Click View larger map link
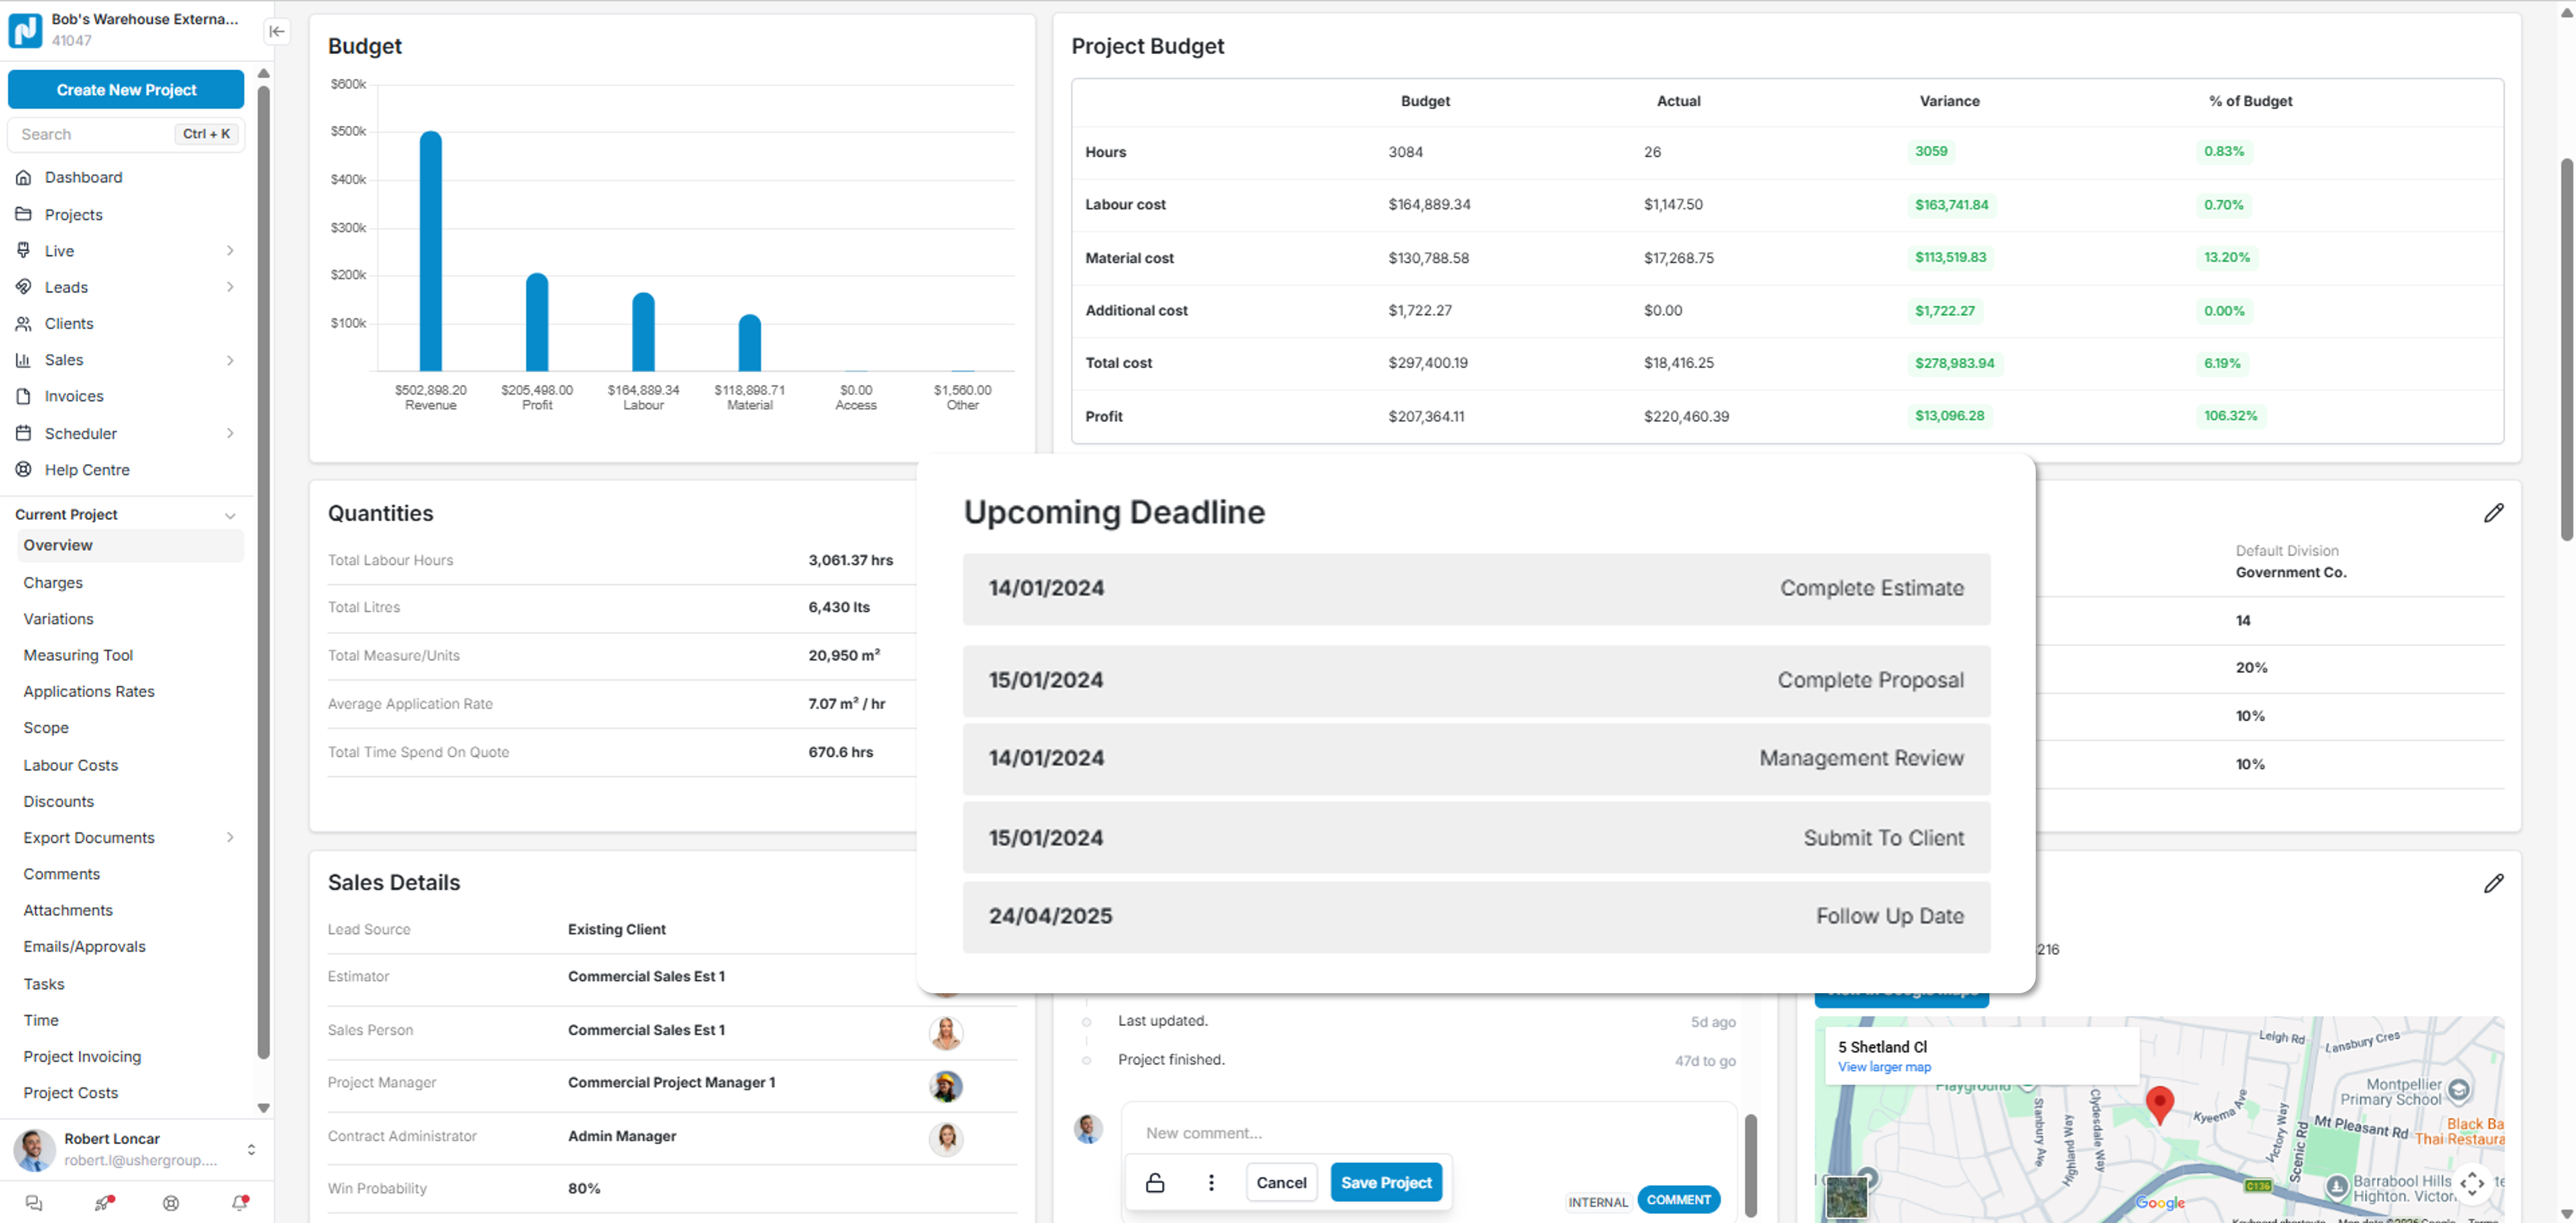Image resolution: width=2576 pixels, height=1223 pixels. point(1883,1067)
